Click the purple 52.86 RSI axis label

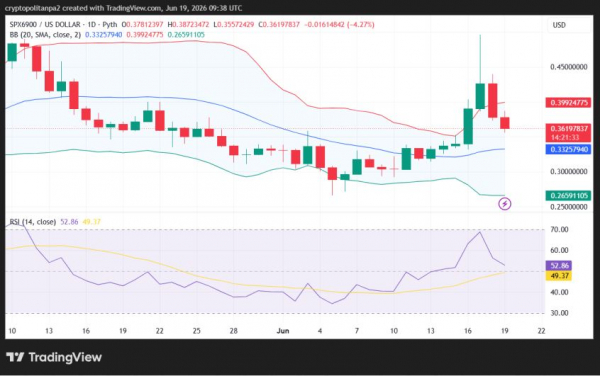pos(559,265)
